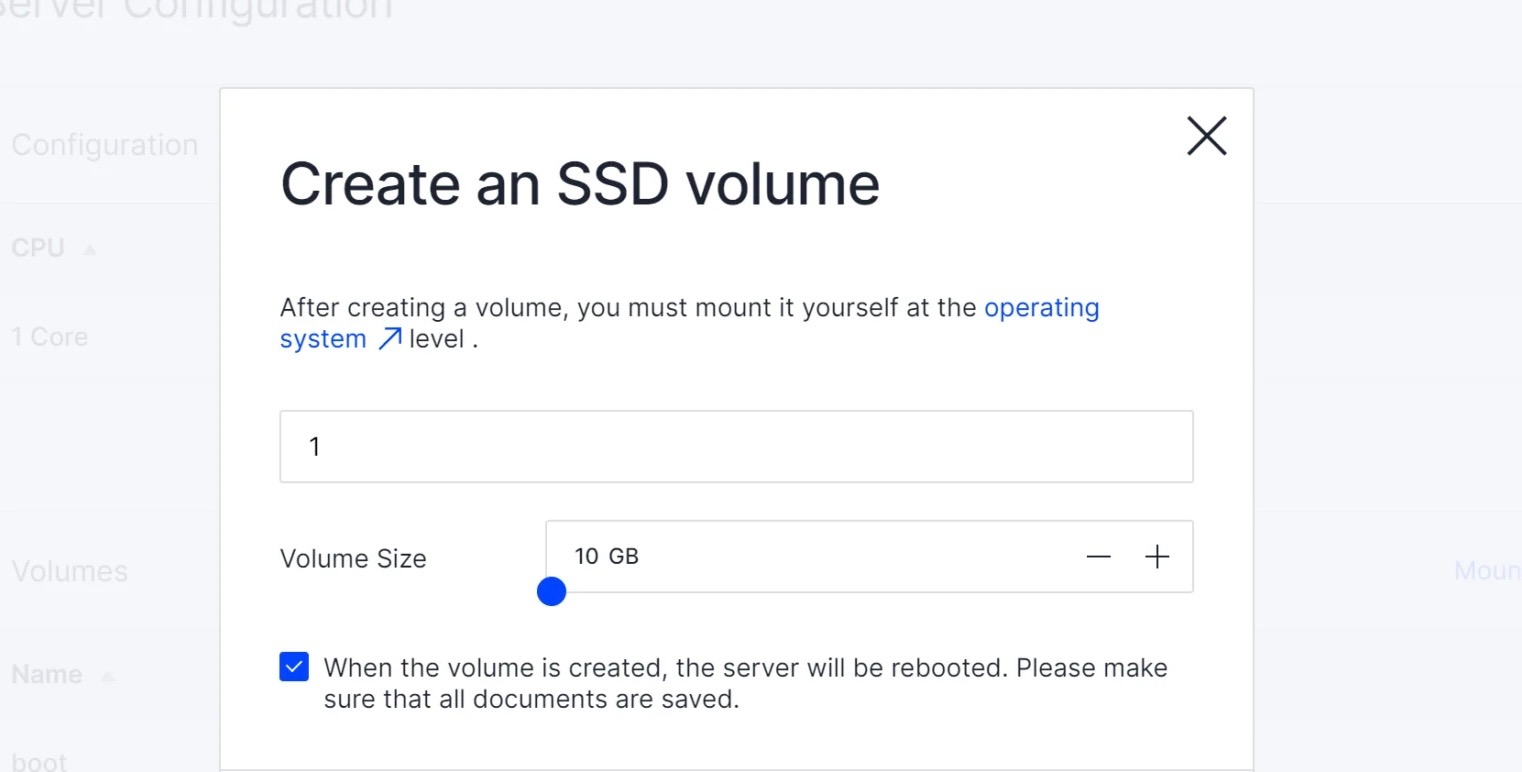1522x772 pixels.
Task: Click the "Volume Size" label
Action: [x=353, y=558]
